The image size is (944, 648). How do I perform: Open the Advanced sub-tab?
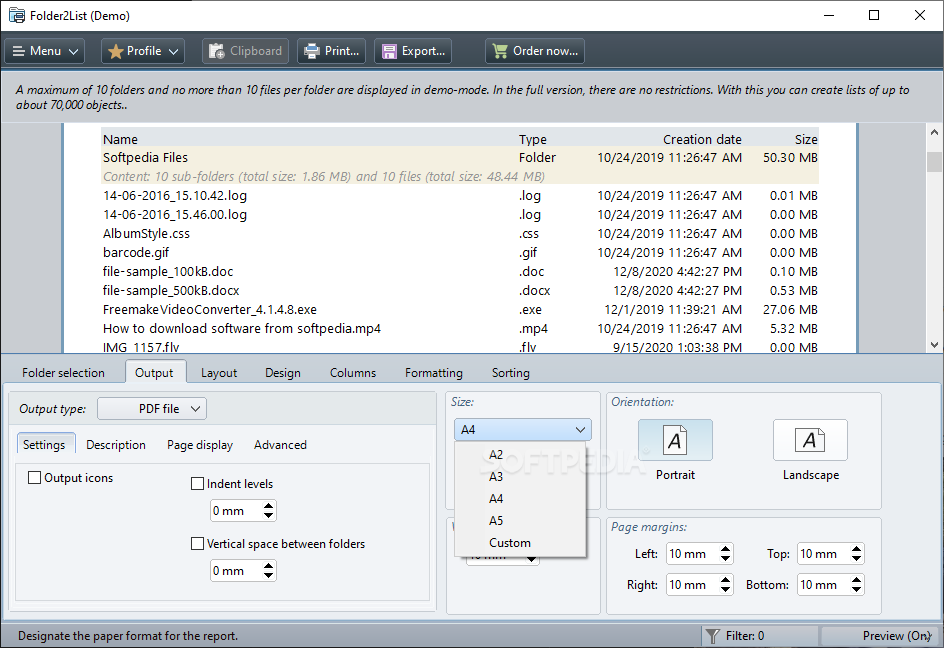[x=280, y=445]
